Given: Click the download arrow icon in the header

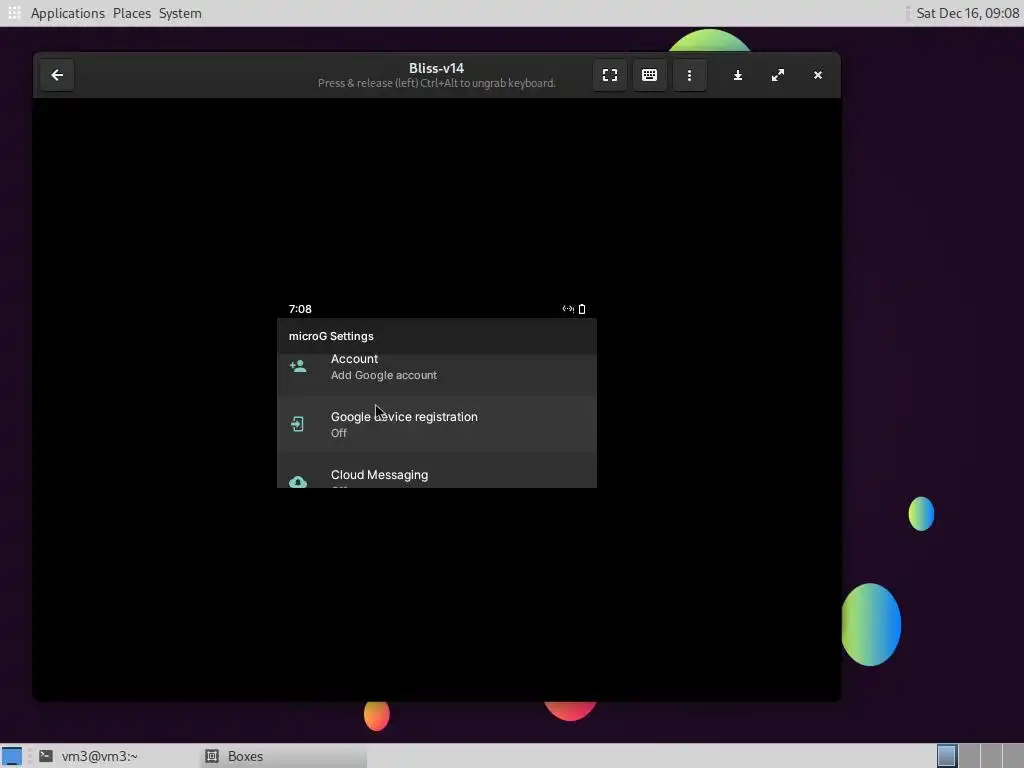Looking at the screenshot, I should click(737, 75).
